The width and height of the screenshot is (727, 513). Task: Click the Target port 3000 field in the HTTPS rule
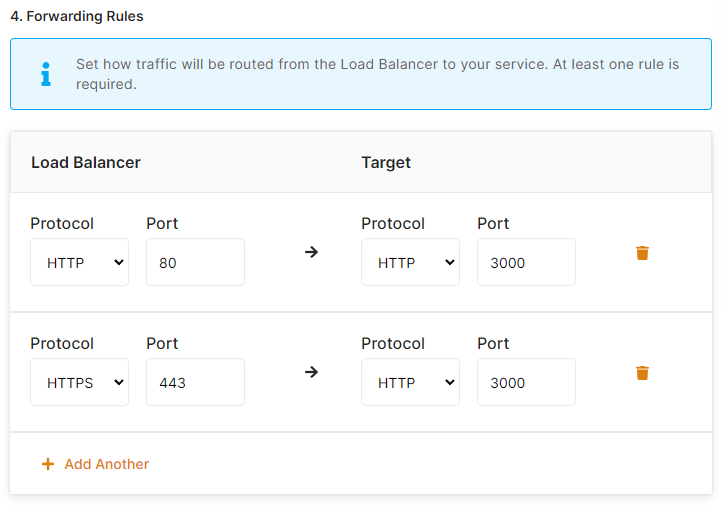point(526,382)
